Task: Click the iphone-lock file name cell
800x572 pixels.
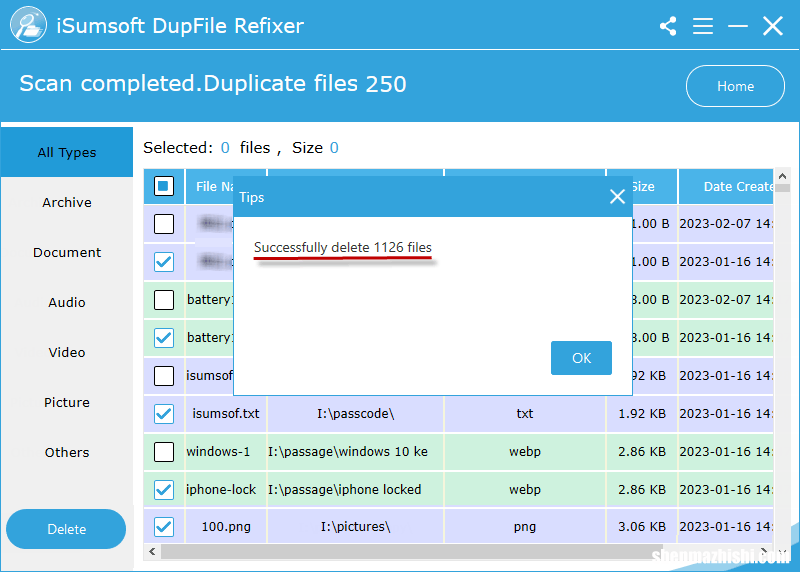Action: pyautogui.click(x=226, y=490)
